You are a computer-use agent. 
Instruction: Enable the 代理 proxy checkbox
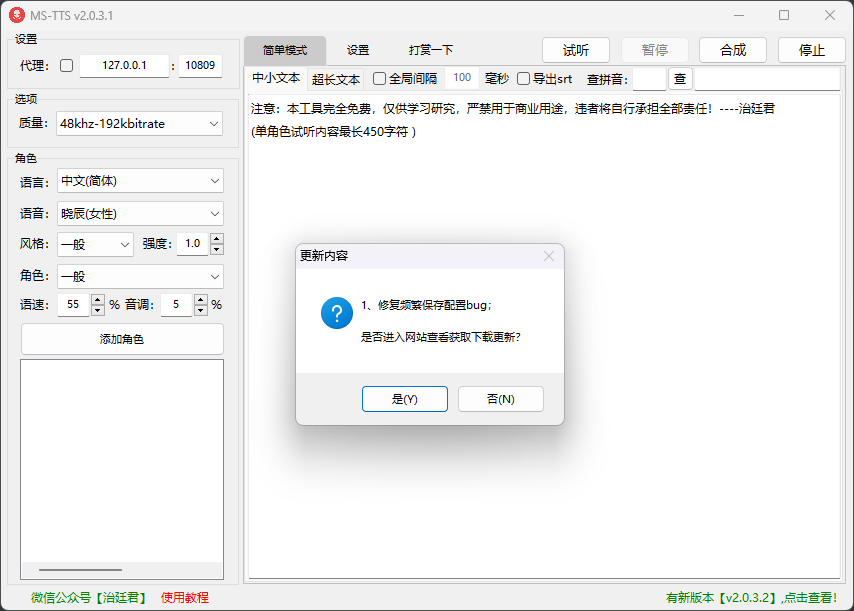(x=67, y=66)
